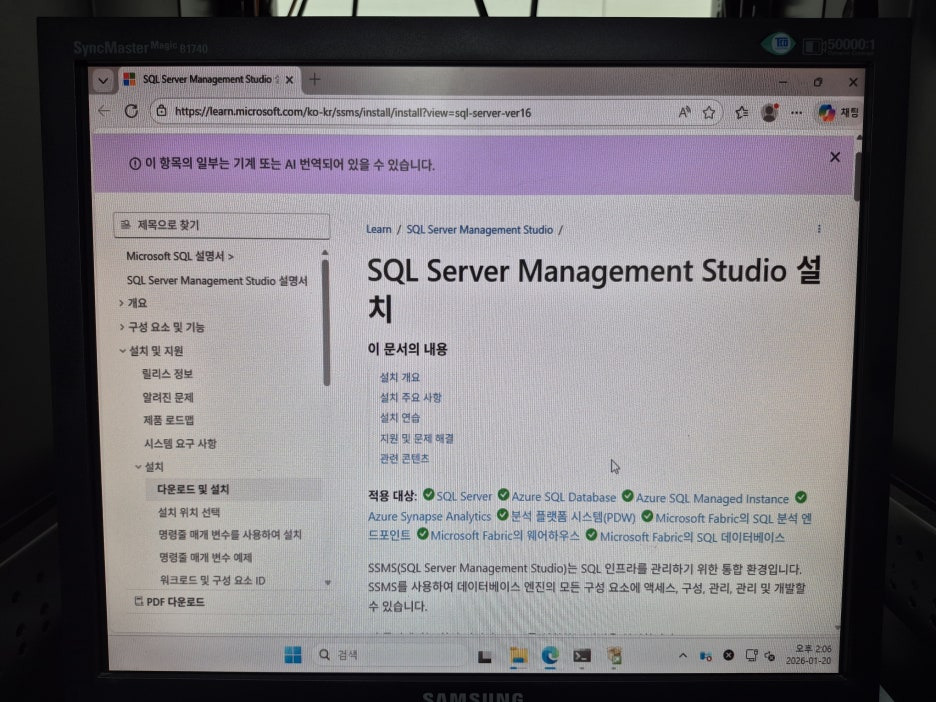This screenshot has height=702, width=936.
Task: Open browser profile avatar
Action: (x=769, y=112)
